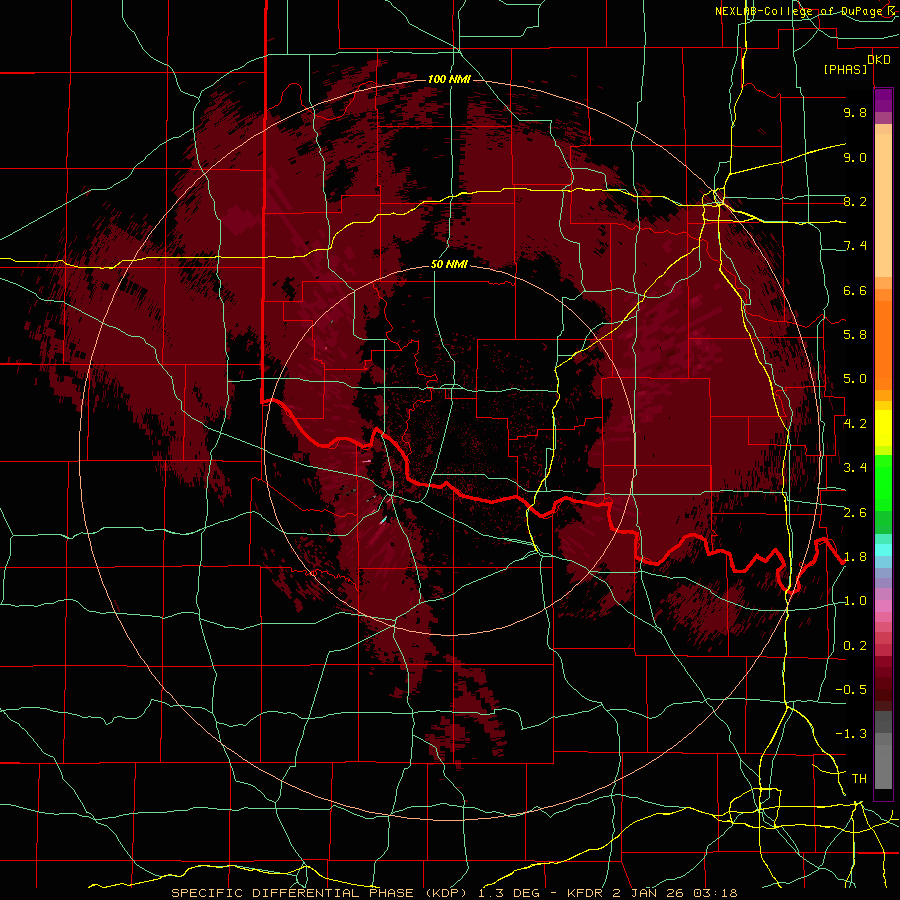Click the 5.0 scale value
The height and width of the screenshot is (900, 900).
click(x=855, y=379)
